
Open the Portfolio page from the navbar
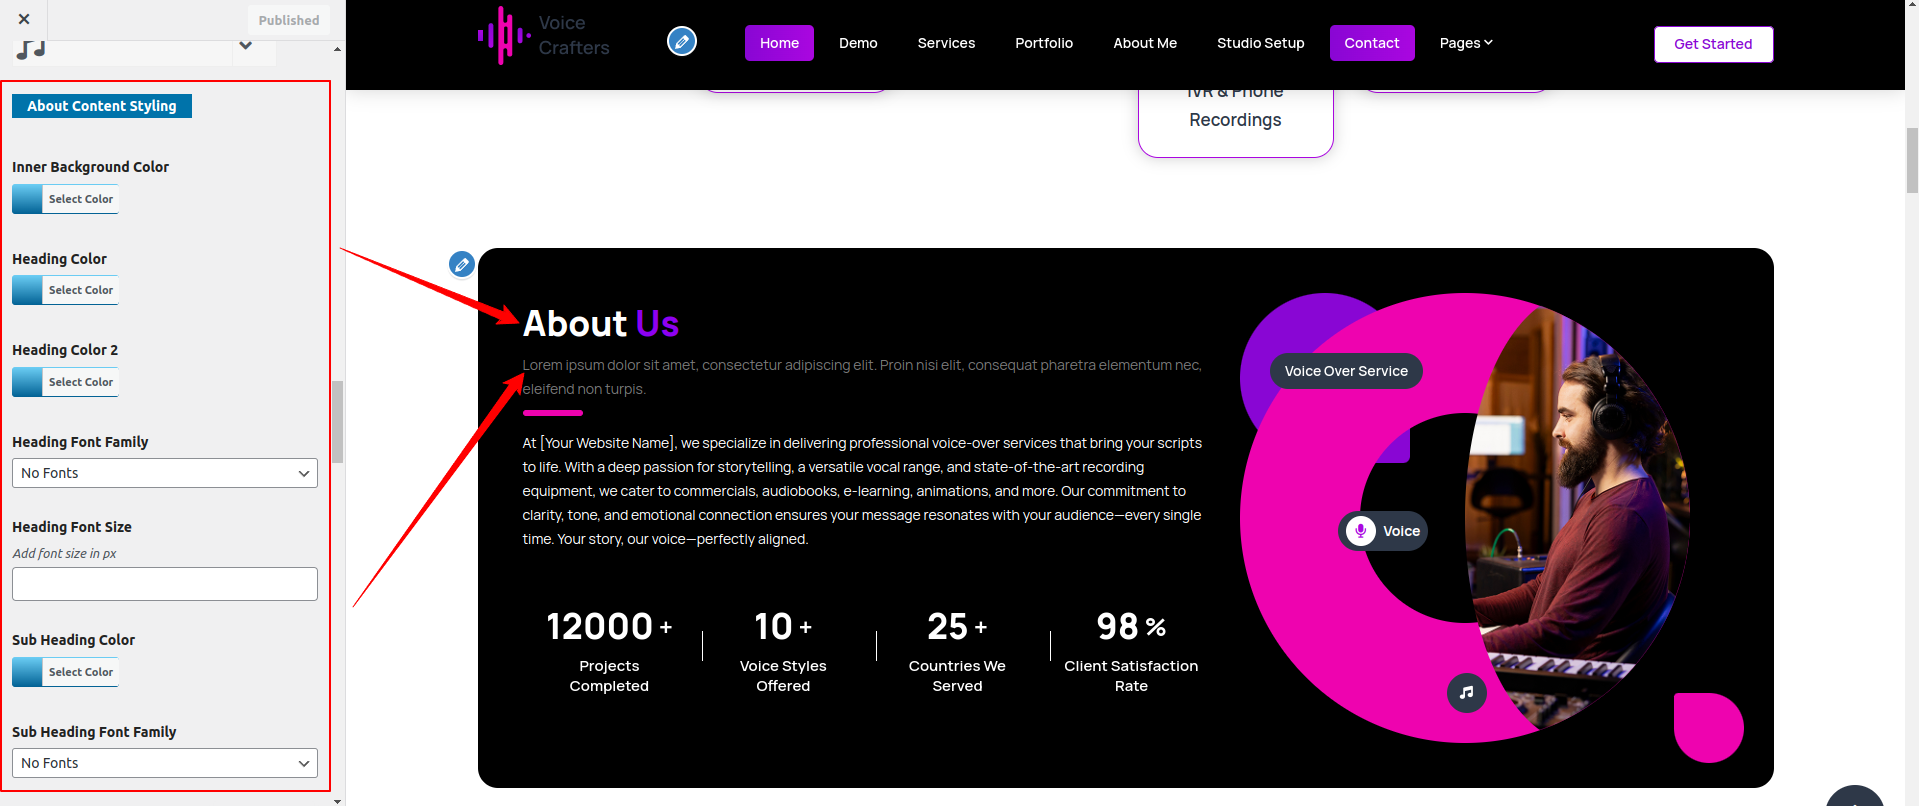1043,43
